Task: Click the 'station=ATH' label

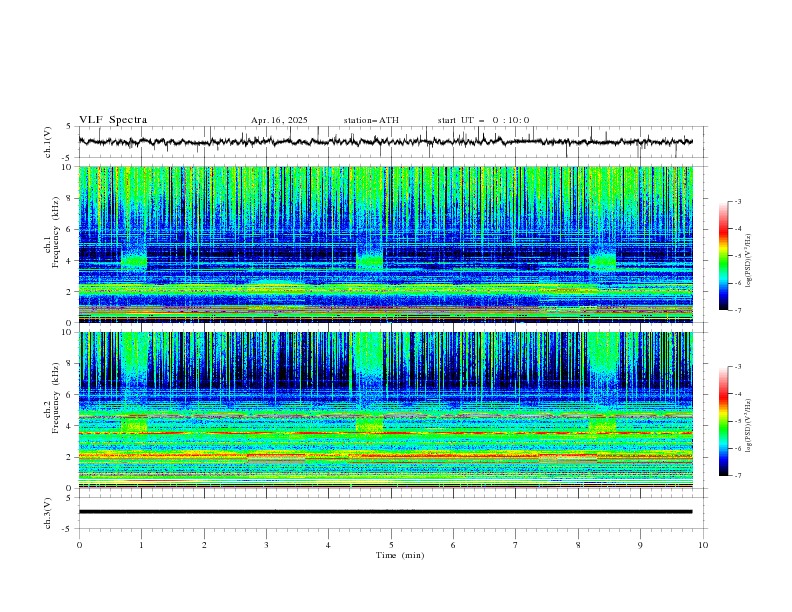Action: tap(371, 120)
